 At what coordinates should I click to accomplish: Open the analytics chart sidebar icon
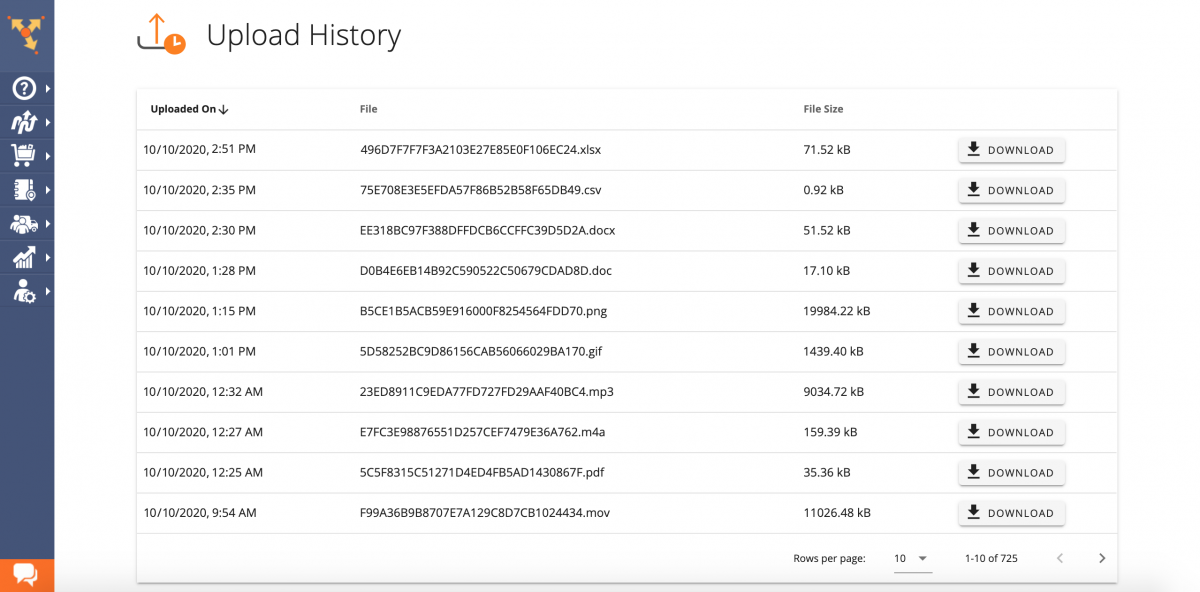click(24, 257)
